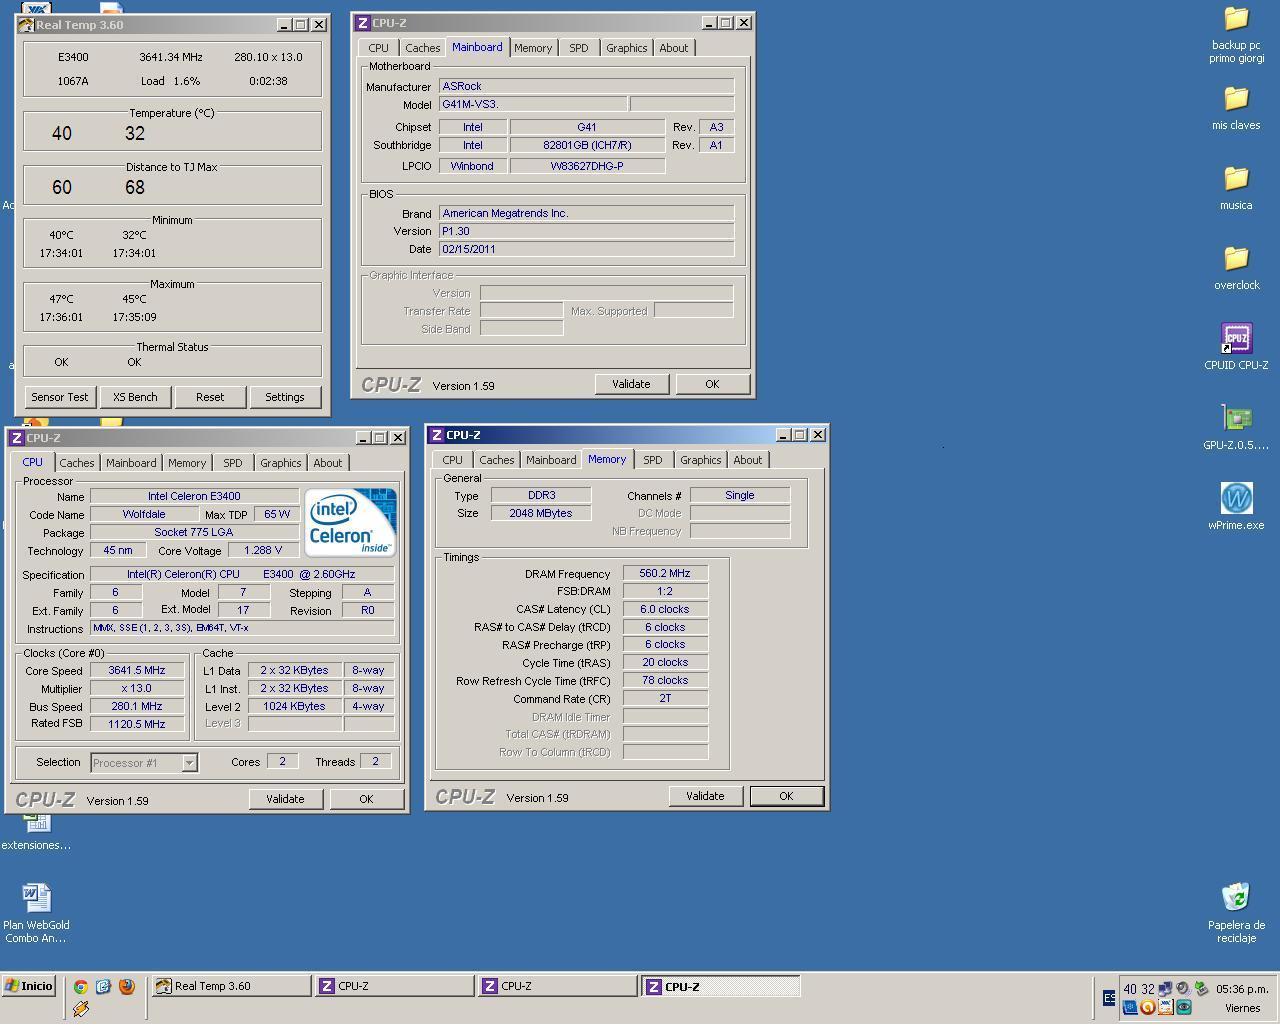Click the Inicio start button
The width and height of the screenshot is (1280, 1027).
(x=28, y=986)
